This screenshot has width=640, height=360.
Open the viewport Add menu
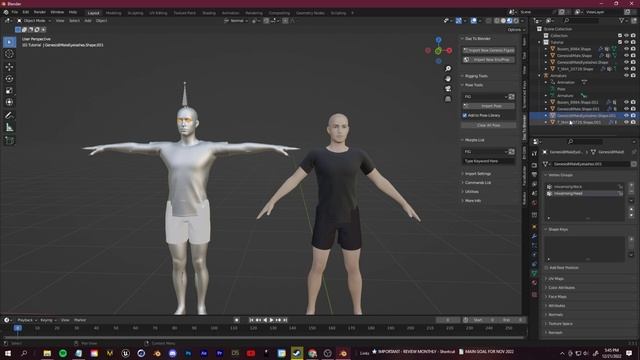[88, 20]
